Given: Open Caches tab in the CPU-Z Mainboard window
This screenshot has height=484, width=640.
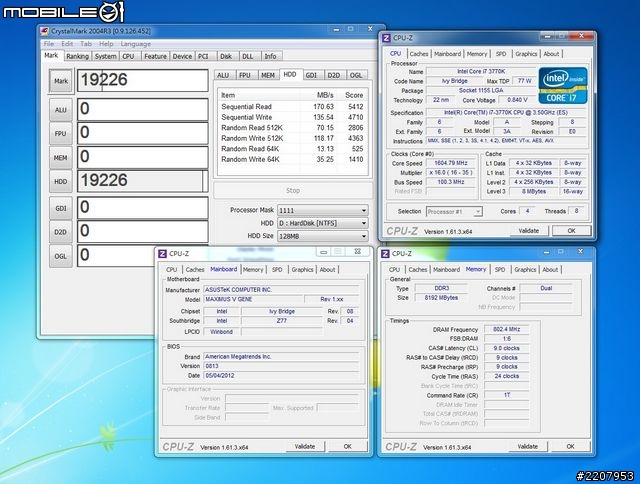Looking at the screenshot, I should 195,270.
